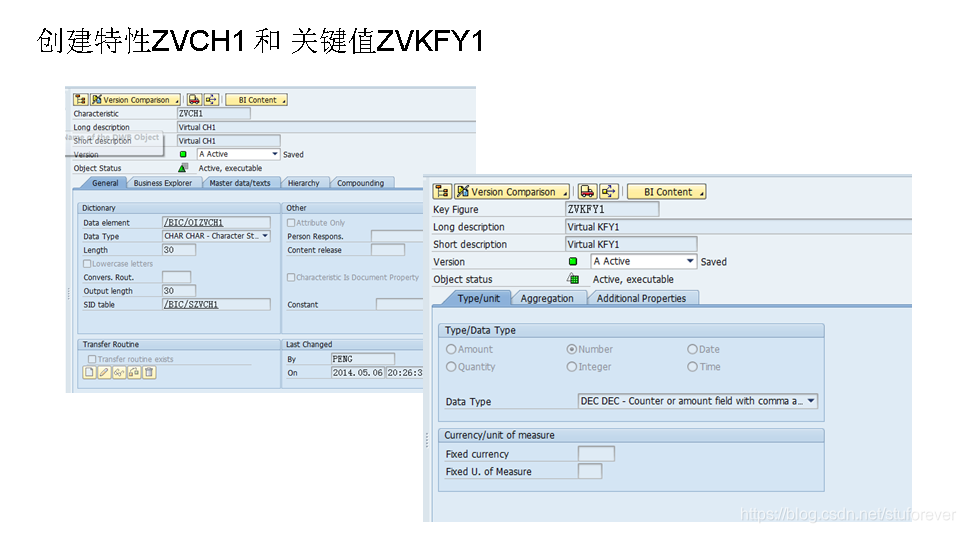
Task: Click Change transfer routine pencil icon
Action: (104, 372)
